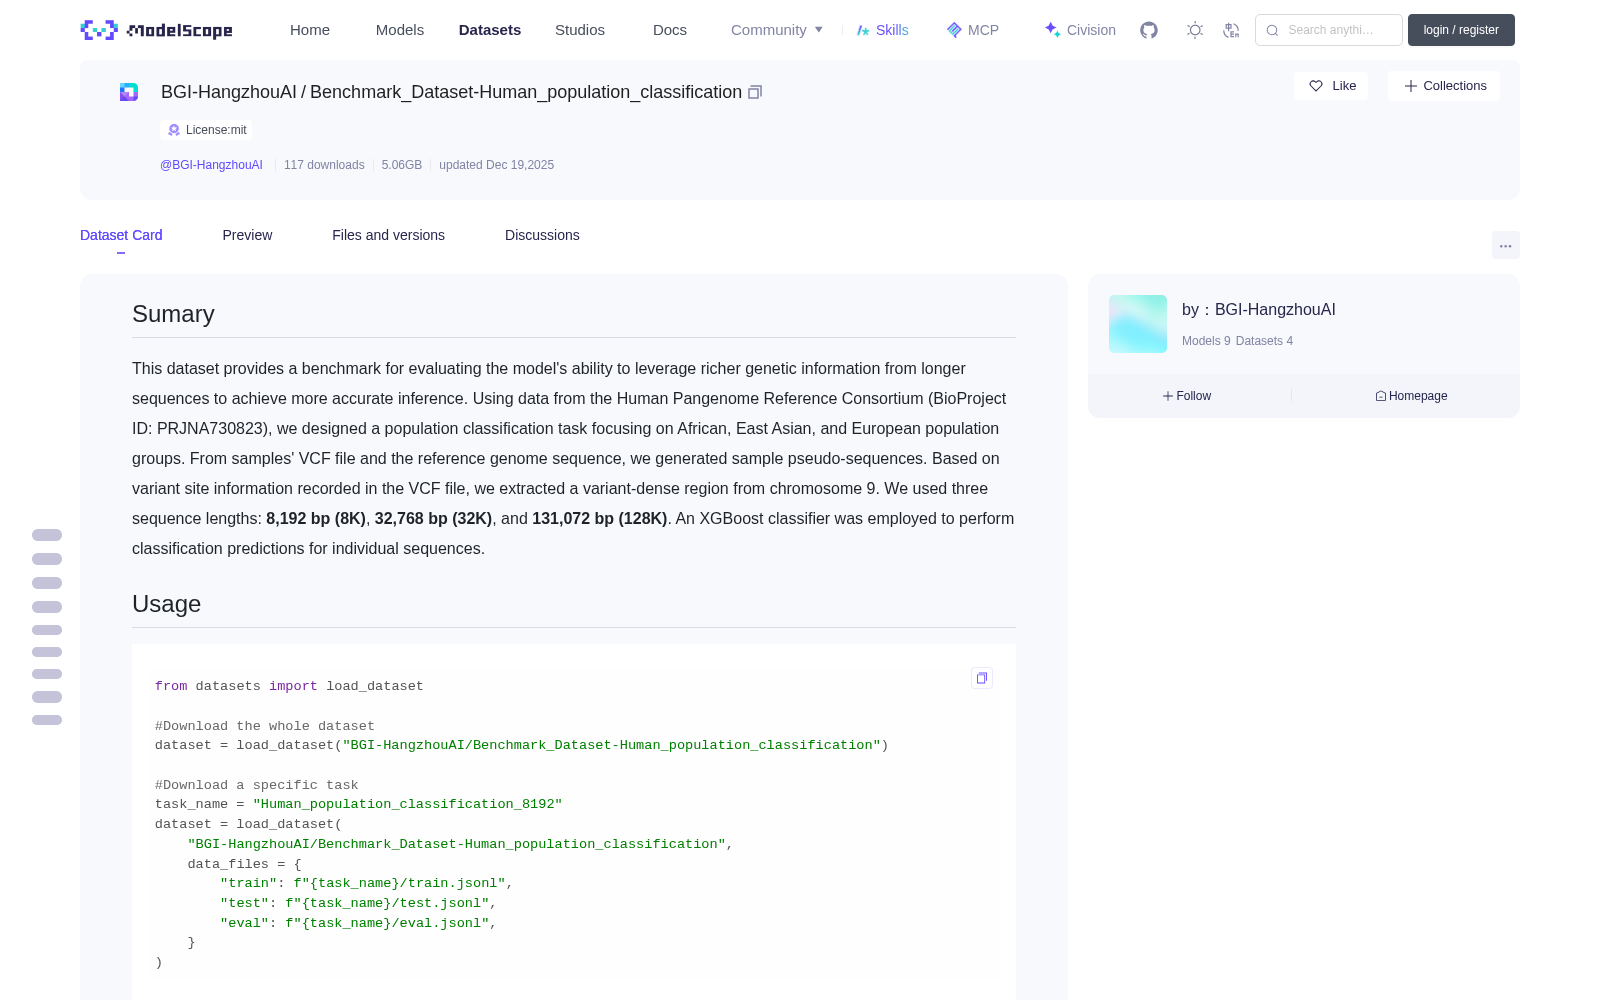Switch to the Dataset Card tab
This screenshot has height=1000, width=1600.
point(121,235)
